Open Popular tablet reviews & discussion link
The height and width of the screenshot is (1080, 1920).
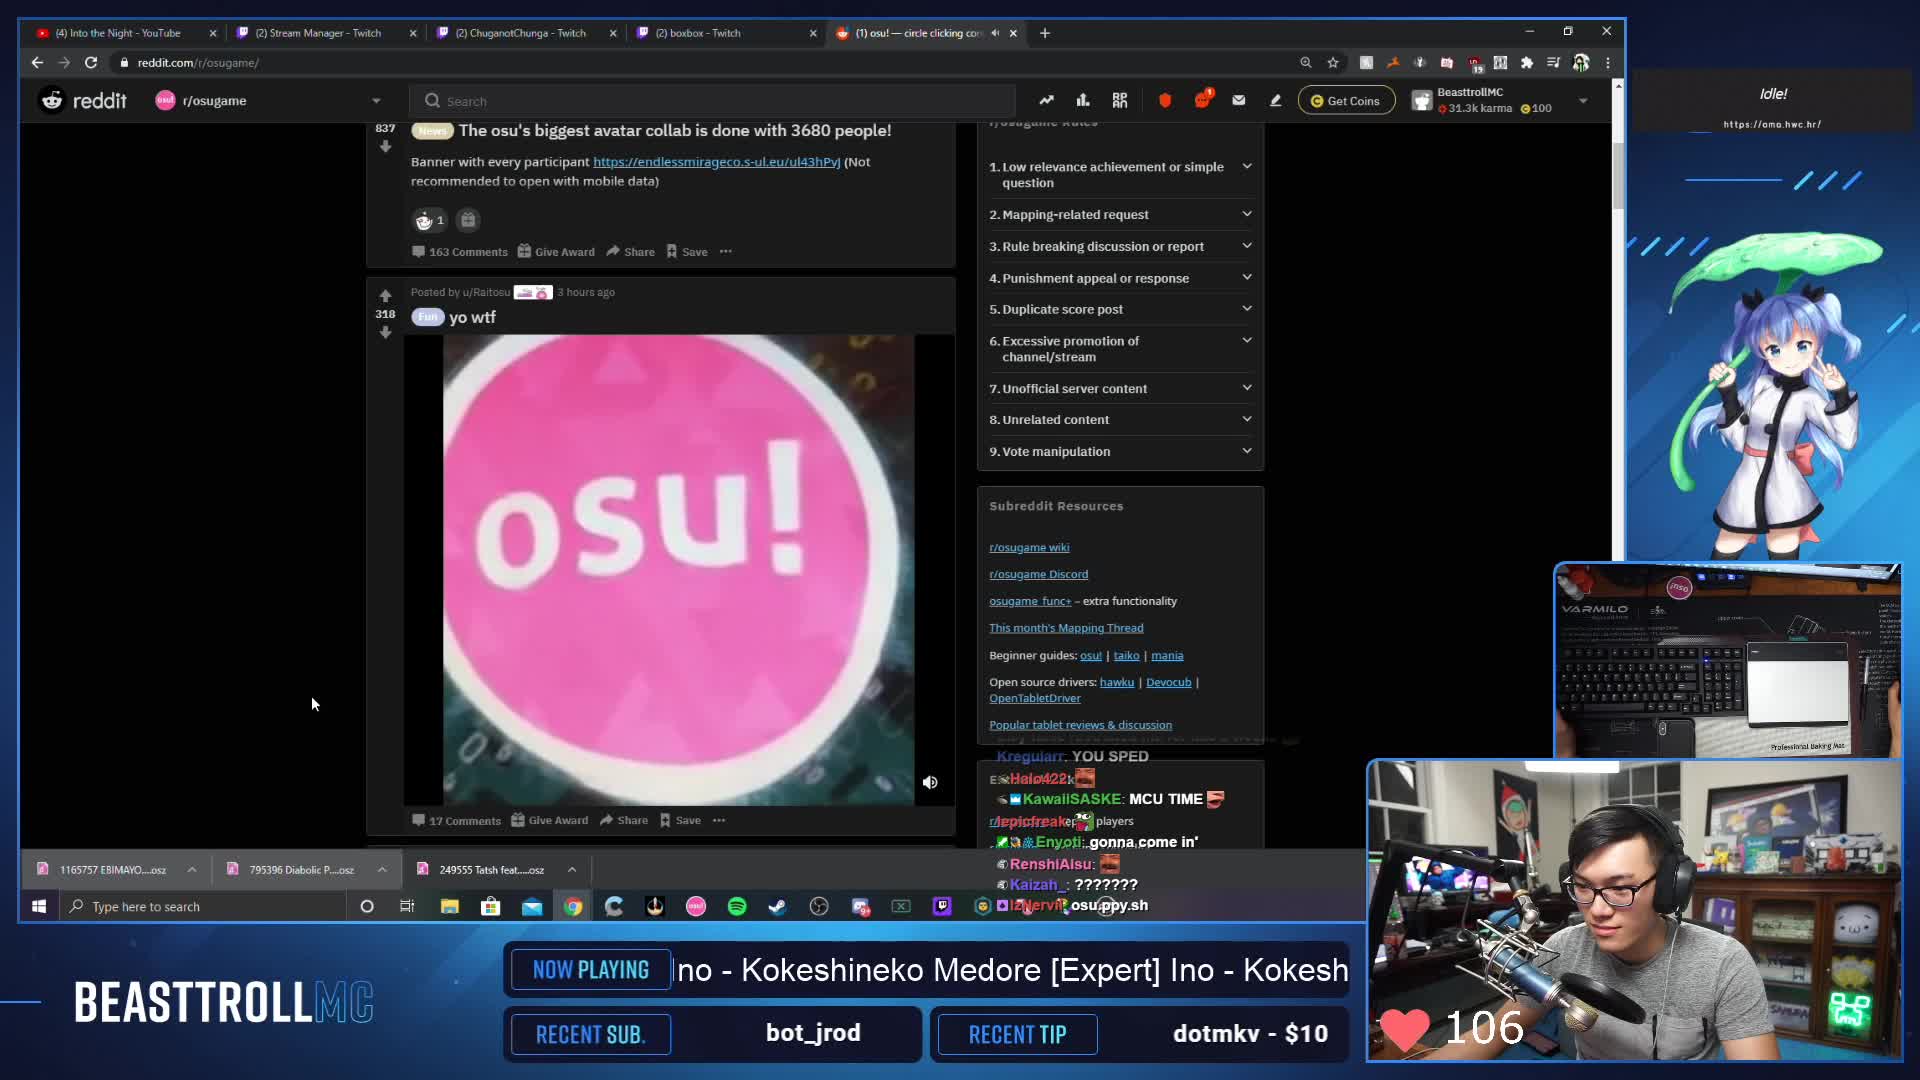click(x=1080, y=725)
